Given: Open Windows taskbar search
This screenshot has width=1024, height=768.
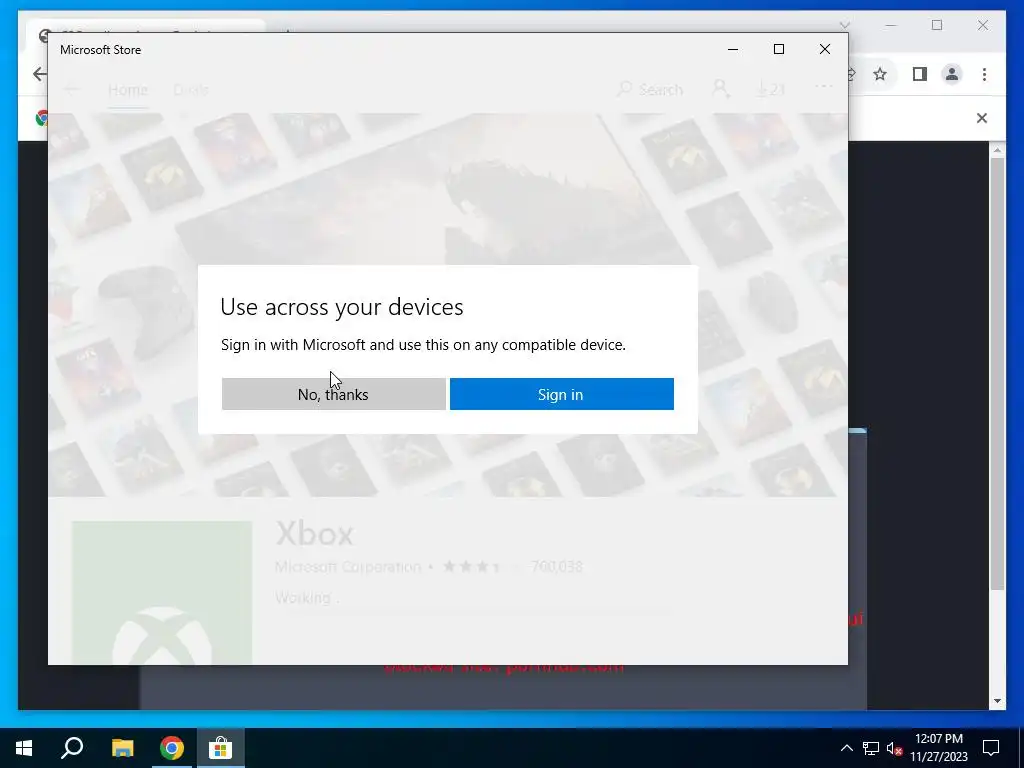Looking at the screenshot, I should coord(72,748).
